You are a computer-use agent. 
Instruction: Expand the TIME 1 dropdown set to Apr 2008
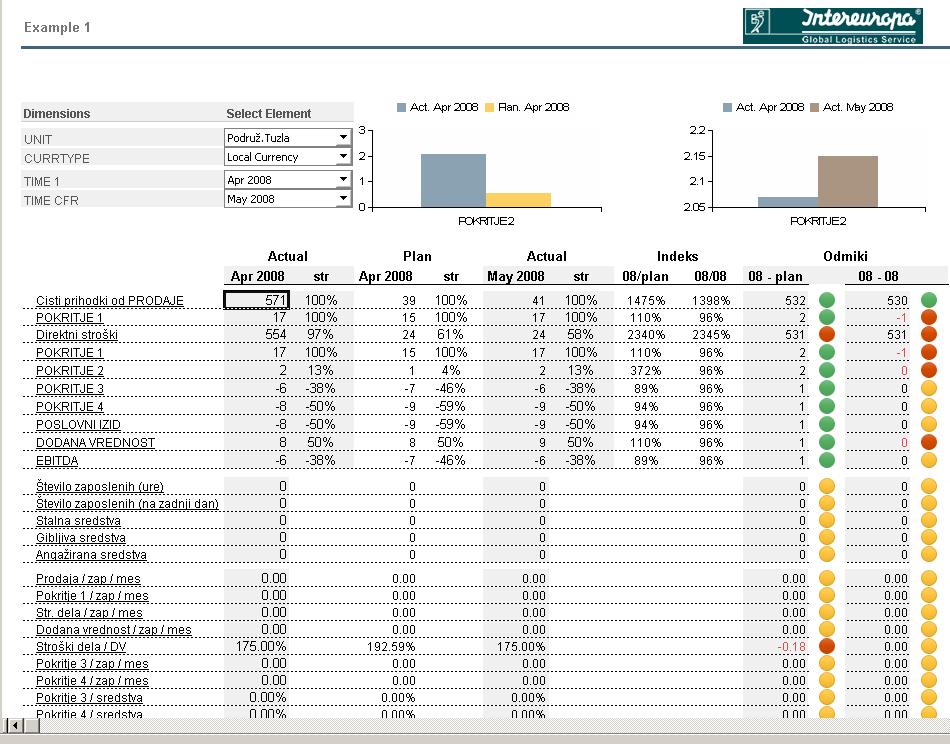(343, 179)
